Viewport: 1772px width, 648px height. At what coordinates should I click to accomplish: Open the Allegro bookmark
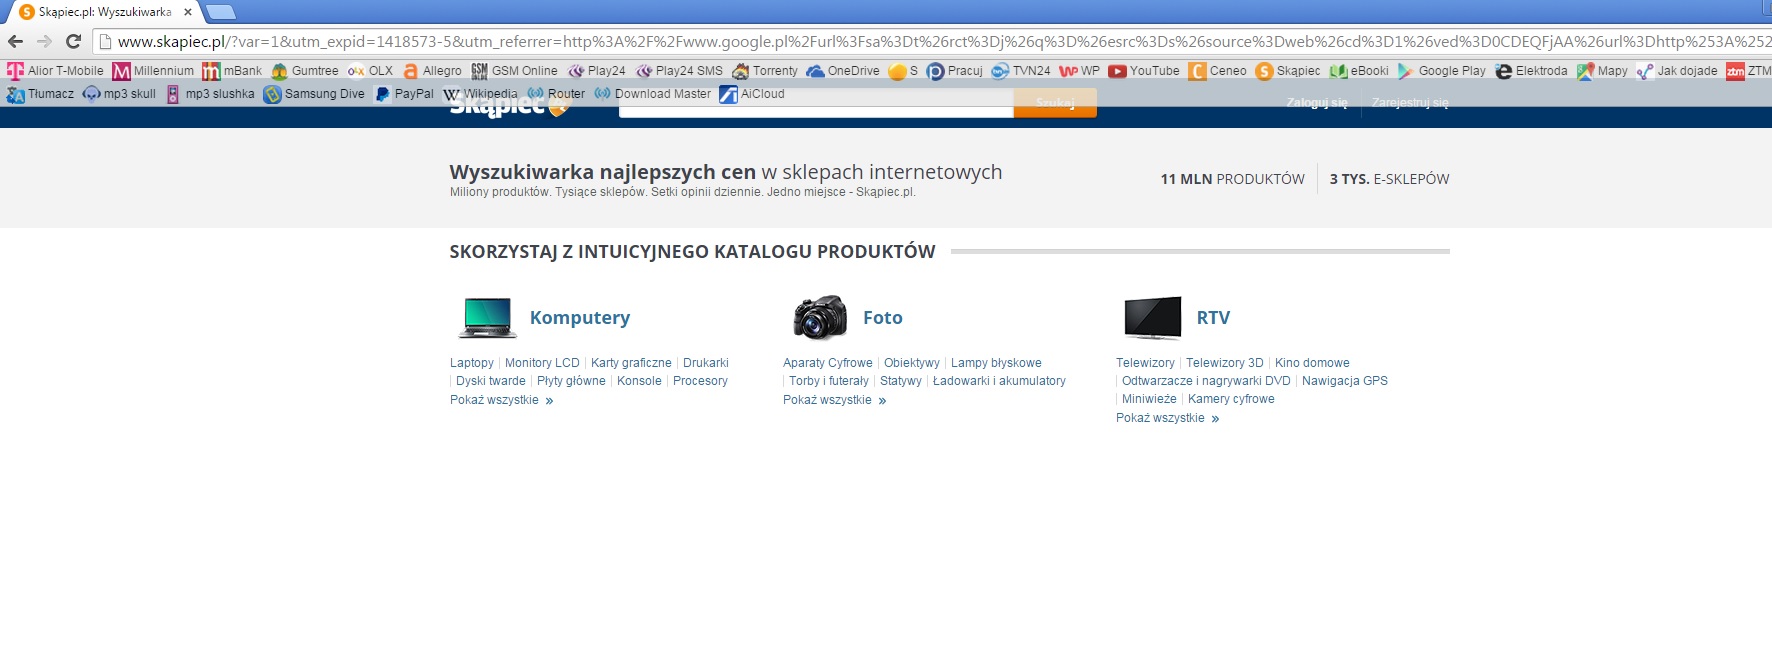point(432,71)
